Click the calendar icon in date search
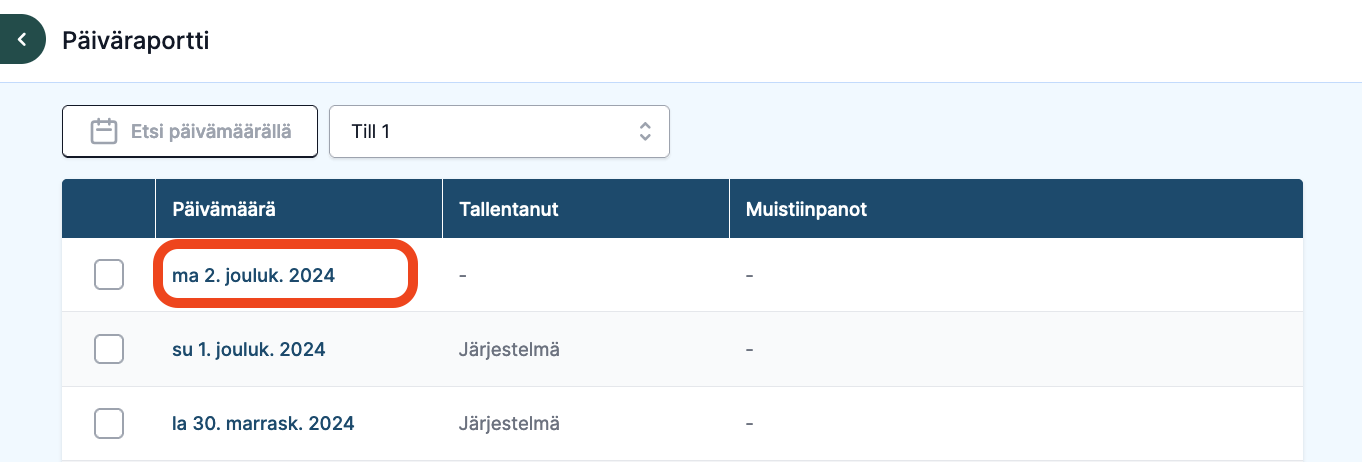The height and width of the screenshot is (462, 1362). [x=104, y=132]
